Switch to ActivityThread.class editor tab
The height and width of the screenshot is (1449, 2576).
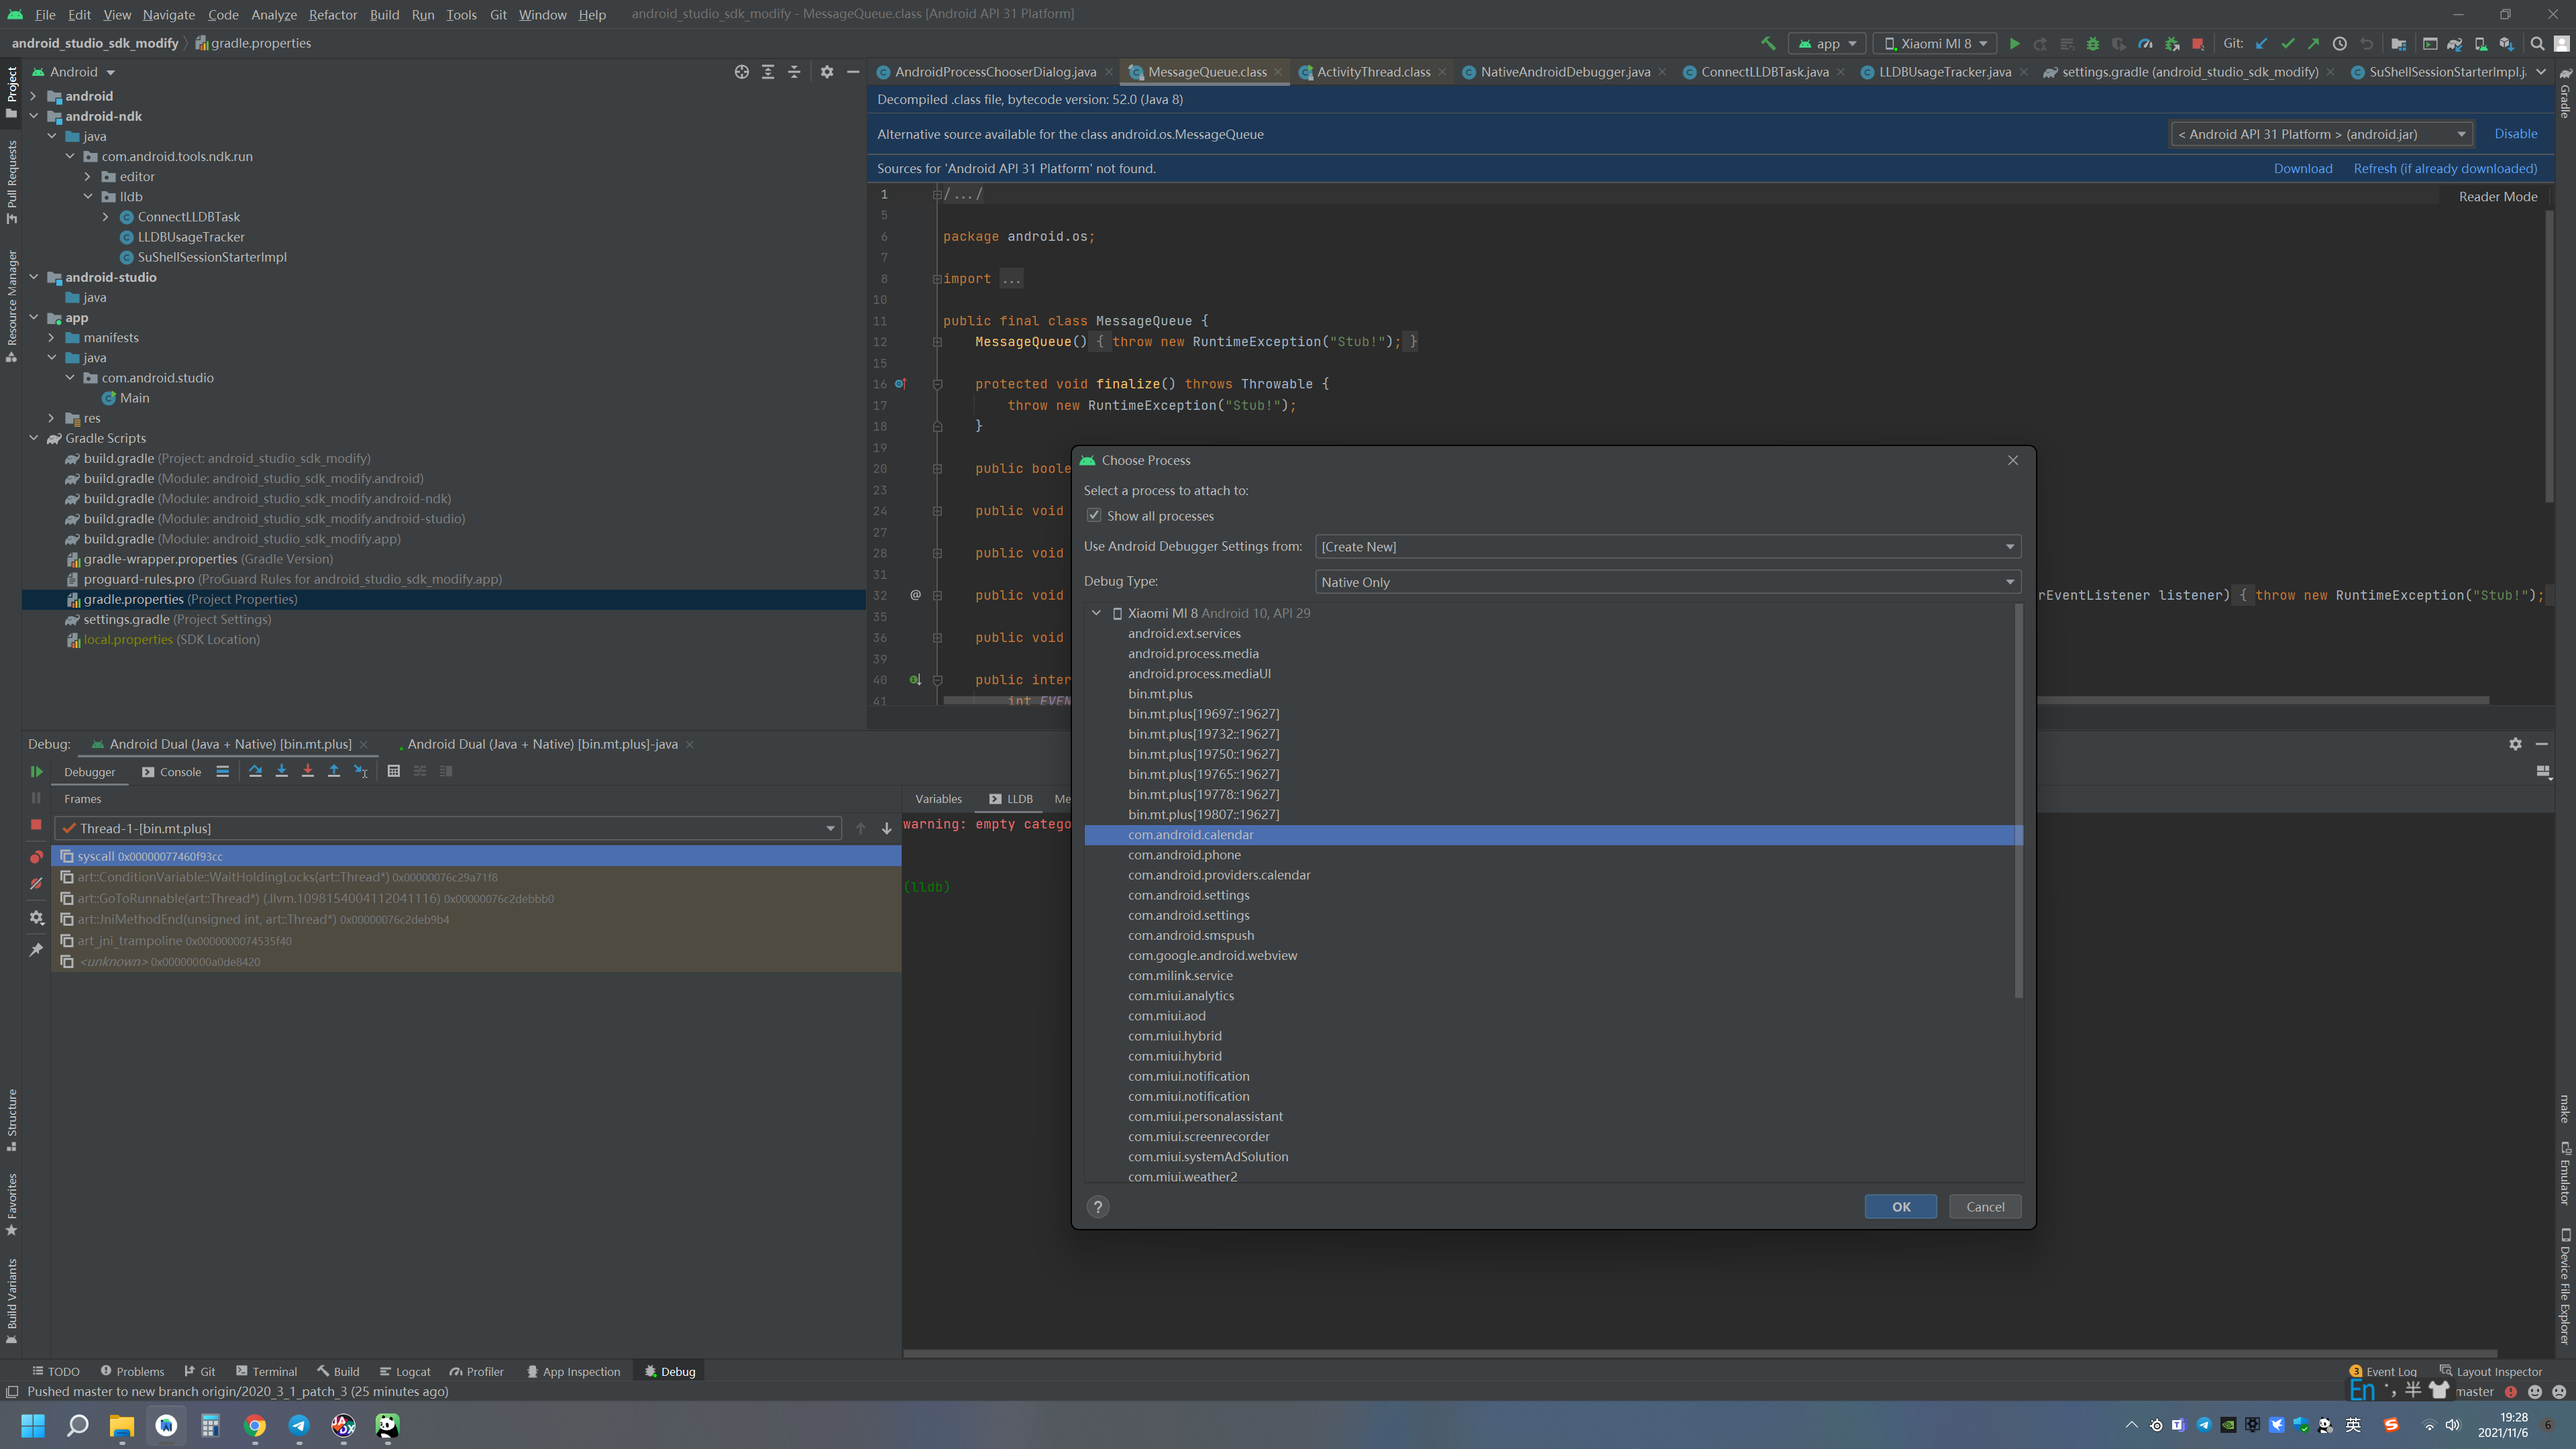point(1372,72)
